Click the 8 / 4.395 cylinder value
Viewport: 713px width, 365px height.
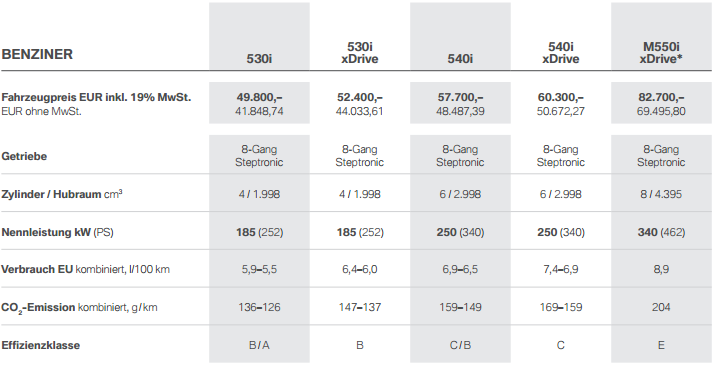(661, 194)
